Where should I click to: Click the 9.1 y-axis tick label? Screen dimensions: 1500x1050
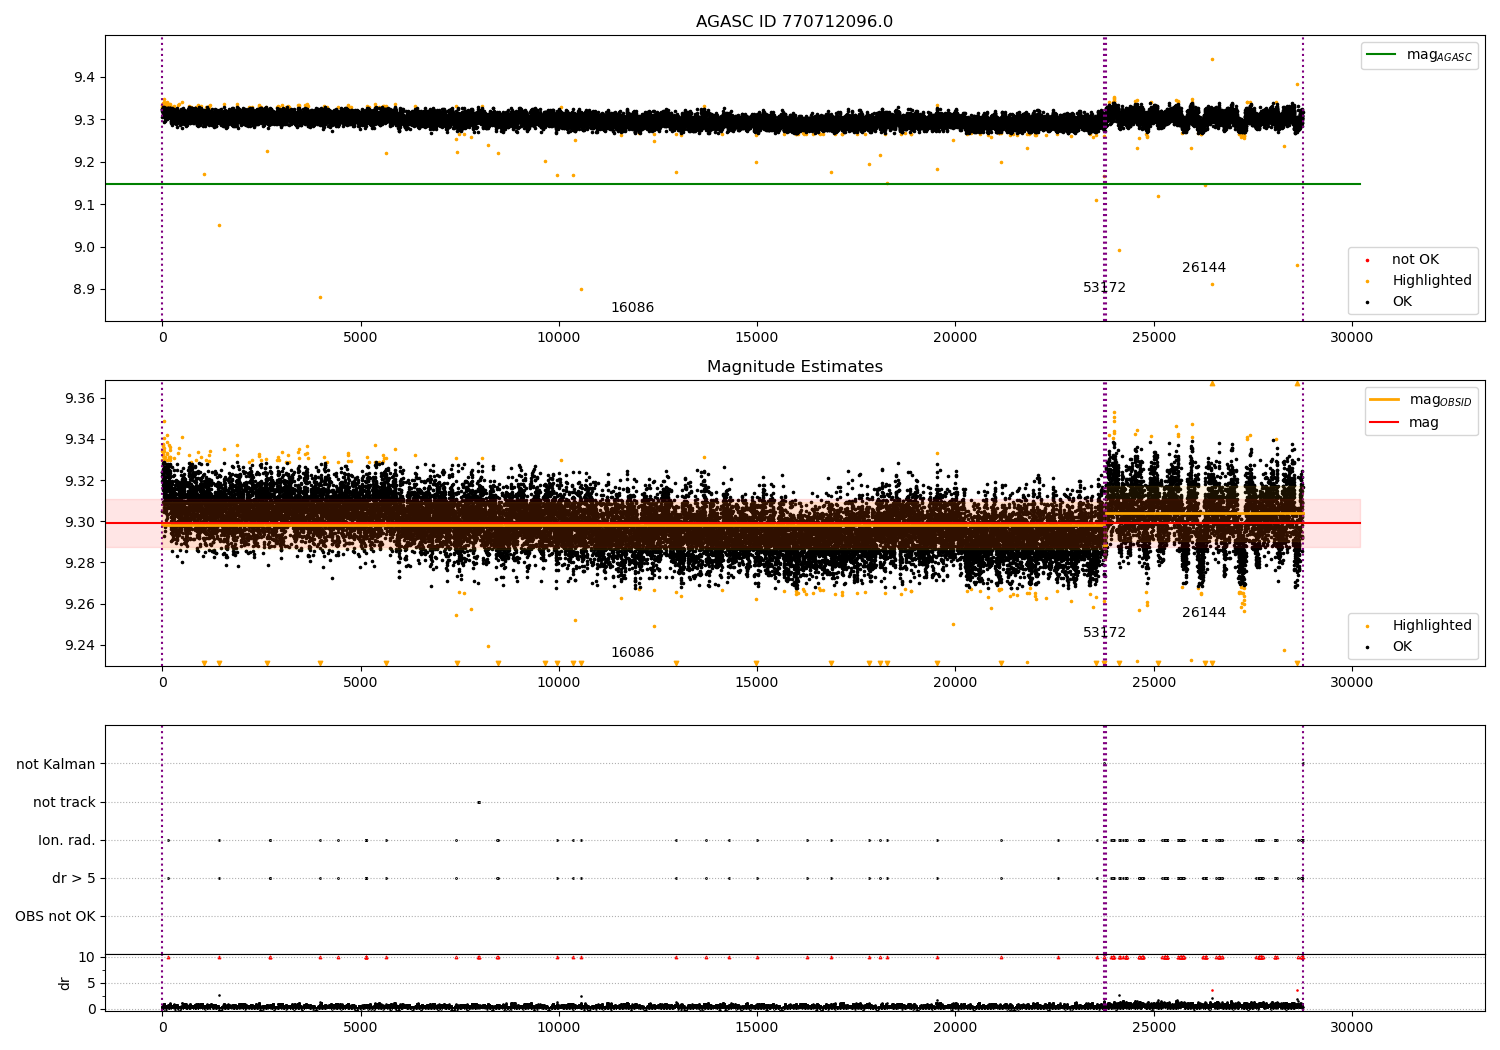point(84,205)
